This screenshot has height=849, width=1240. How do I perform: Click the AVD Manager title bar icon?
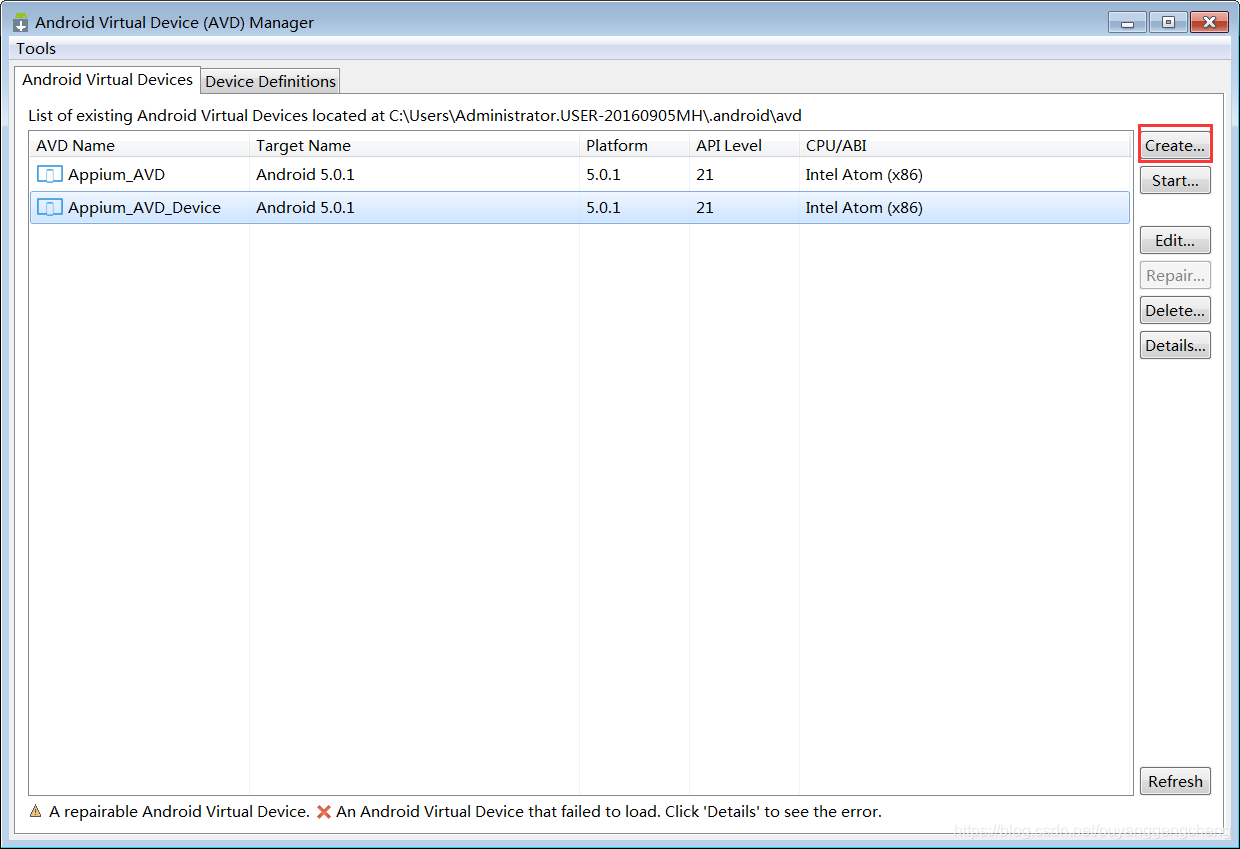20,22
